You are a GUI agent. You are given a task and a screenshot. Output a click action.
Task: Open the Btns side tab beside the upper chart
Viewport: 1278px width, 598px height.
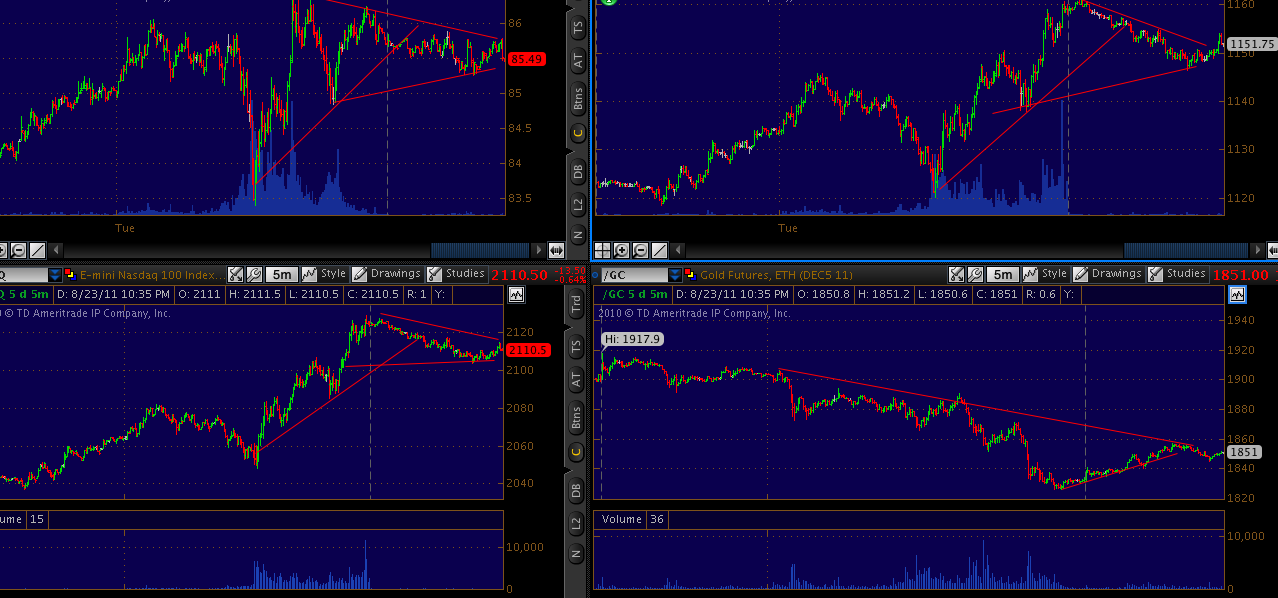577,98
